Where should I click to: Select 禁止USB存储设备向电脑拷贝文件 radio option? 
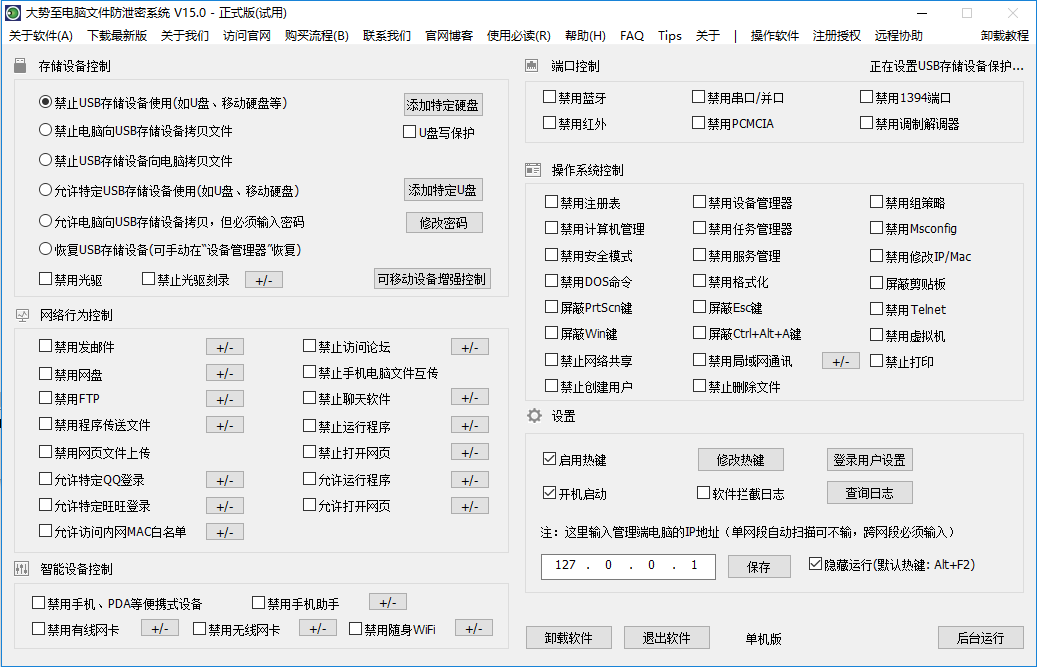45,160
